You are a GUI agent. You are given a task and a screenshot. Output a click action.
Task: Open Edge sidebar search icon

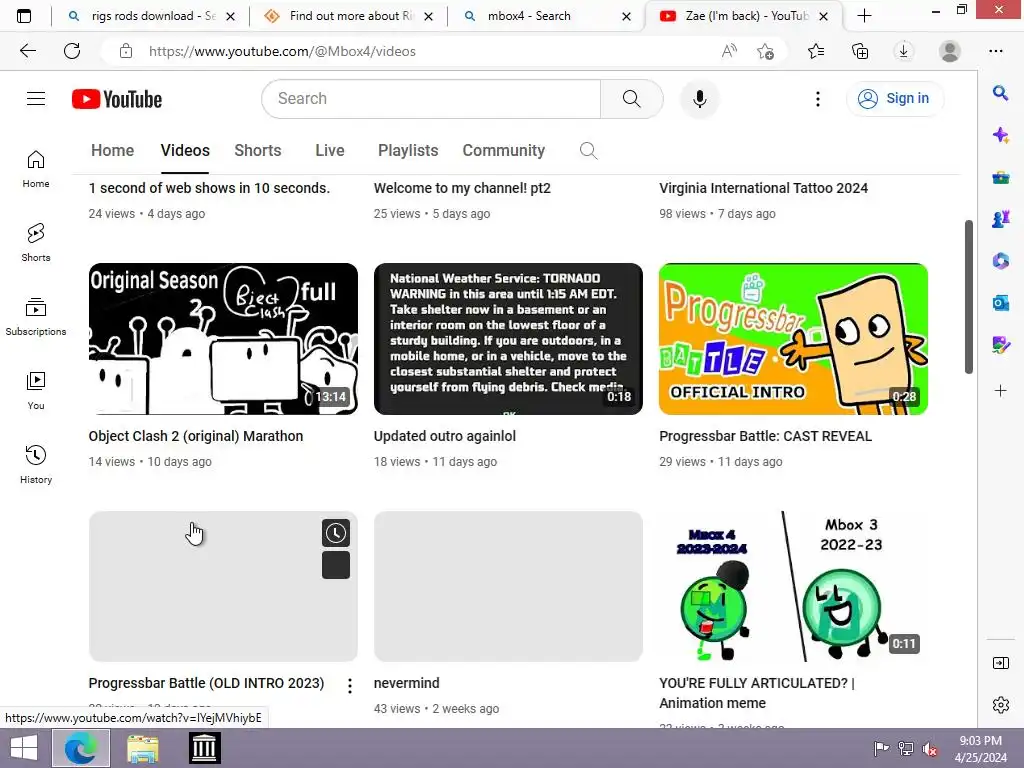pyautogui.click(x=1000, y=93)
